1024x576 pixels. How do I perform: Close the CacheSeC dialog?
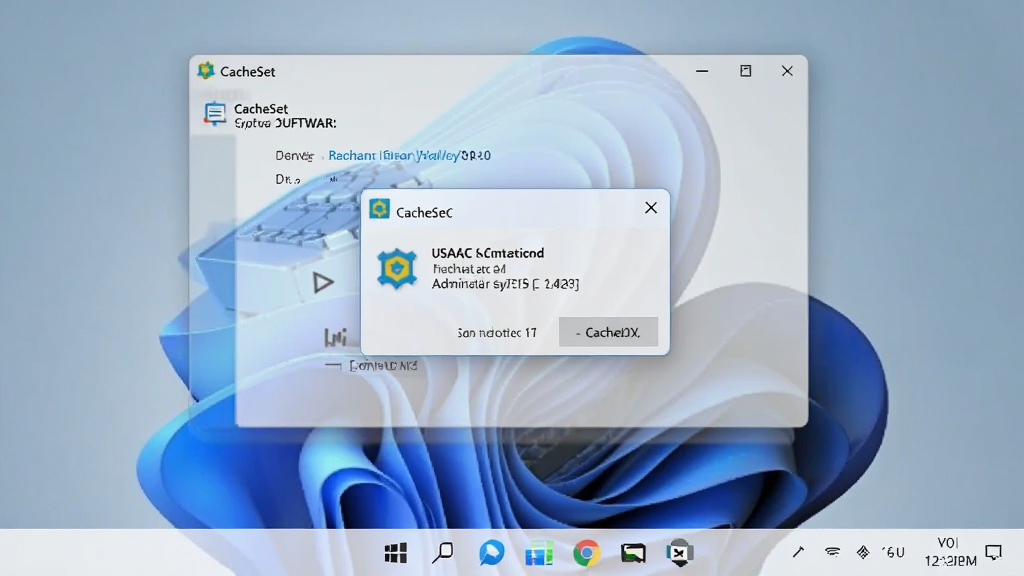650,208
